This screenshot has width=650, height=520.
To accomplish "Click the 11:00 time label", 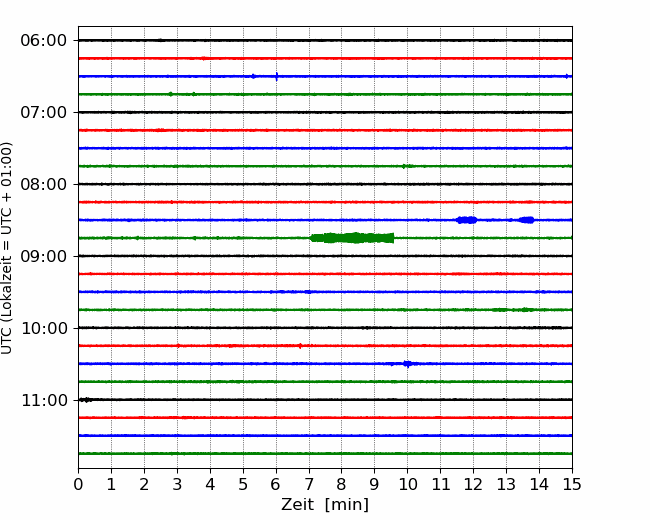I will click(44, 400).
